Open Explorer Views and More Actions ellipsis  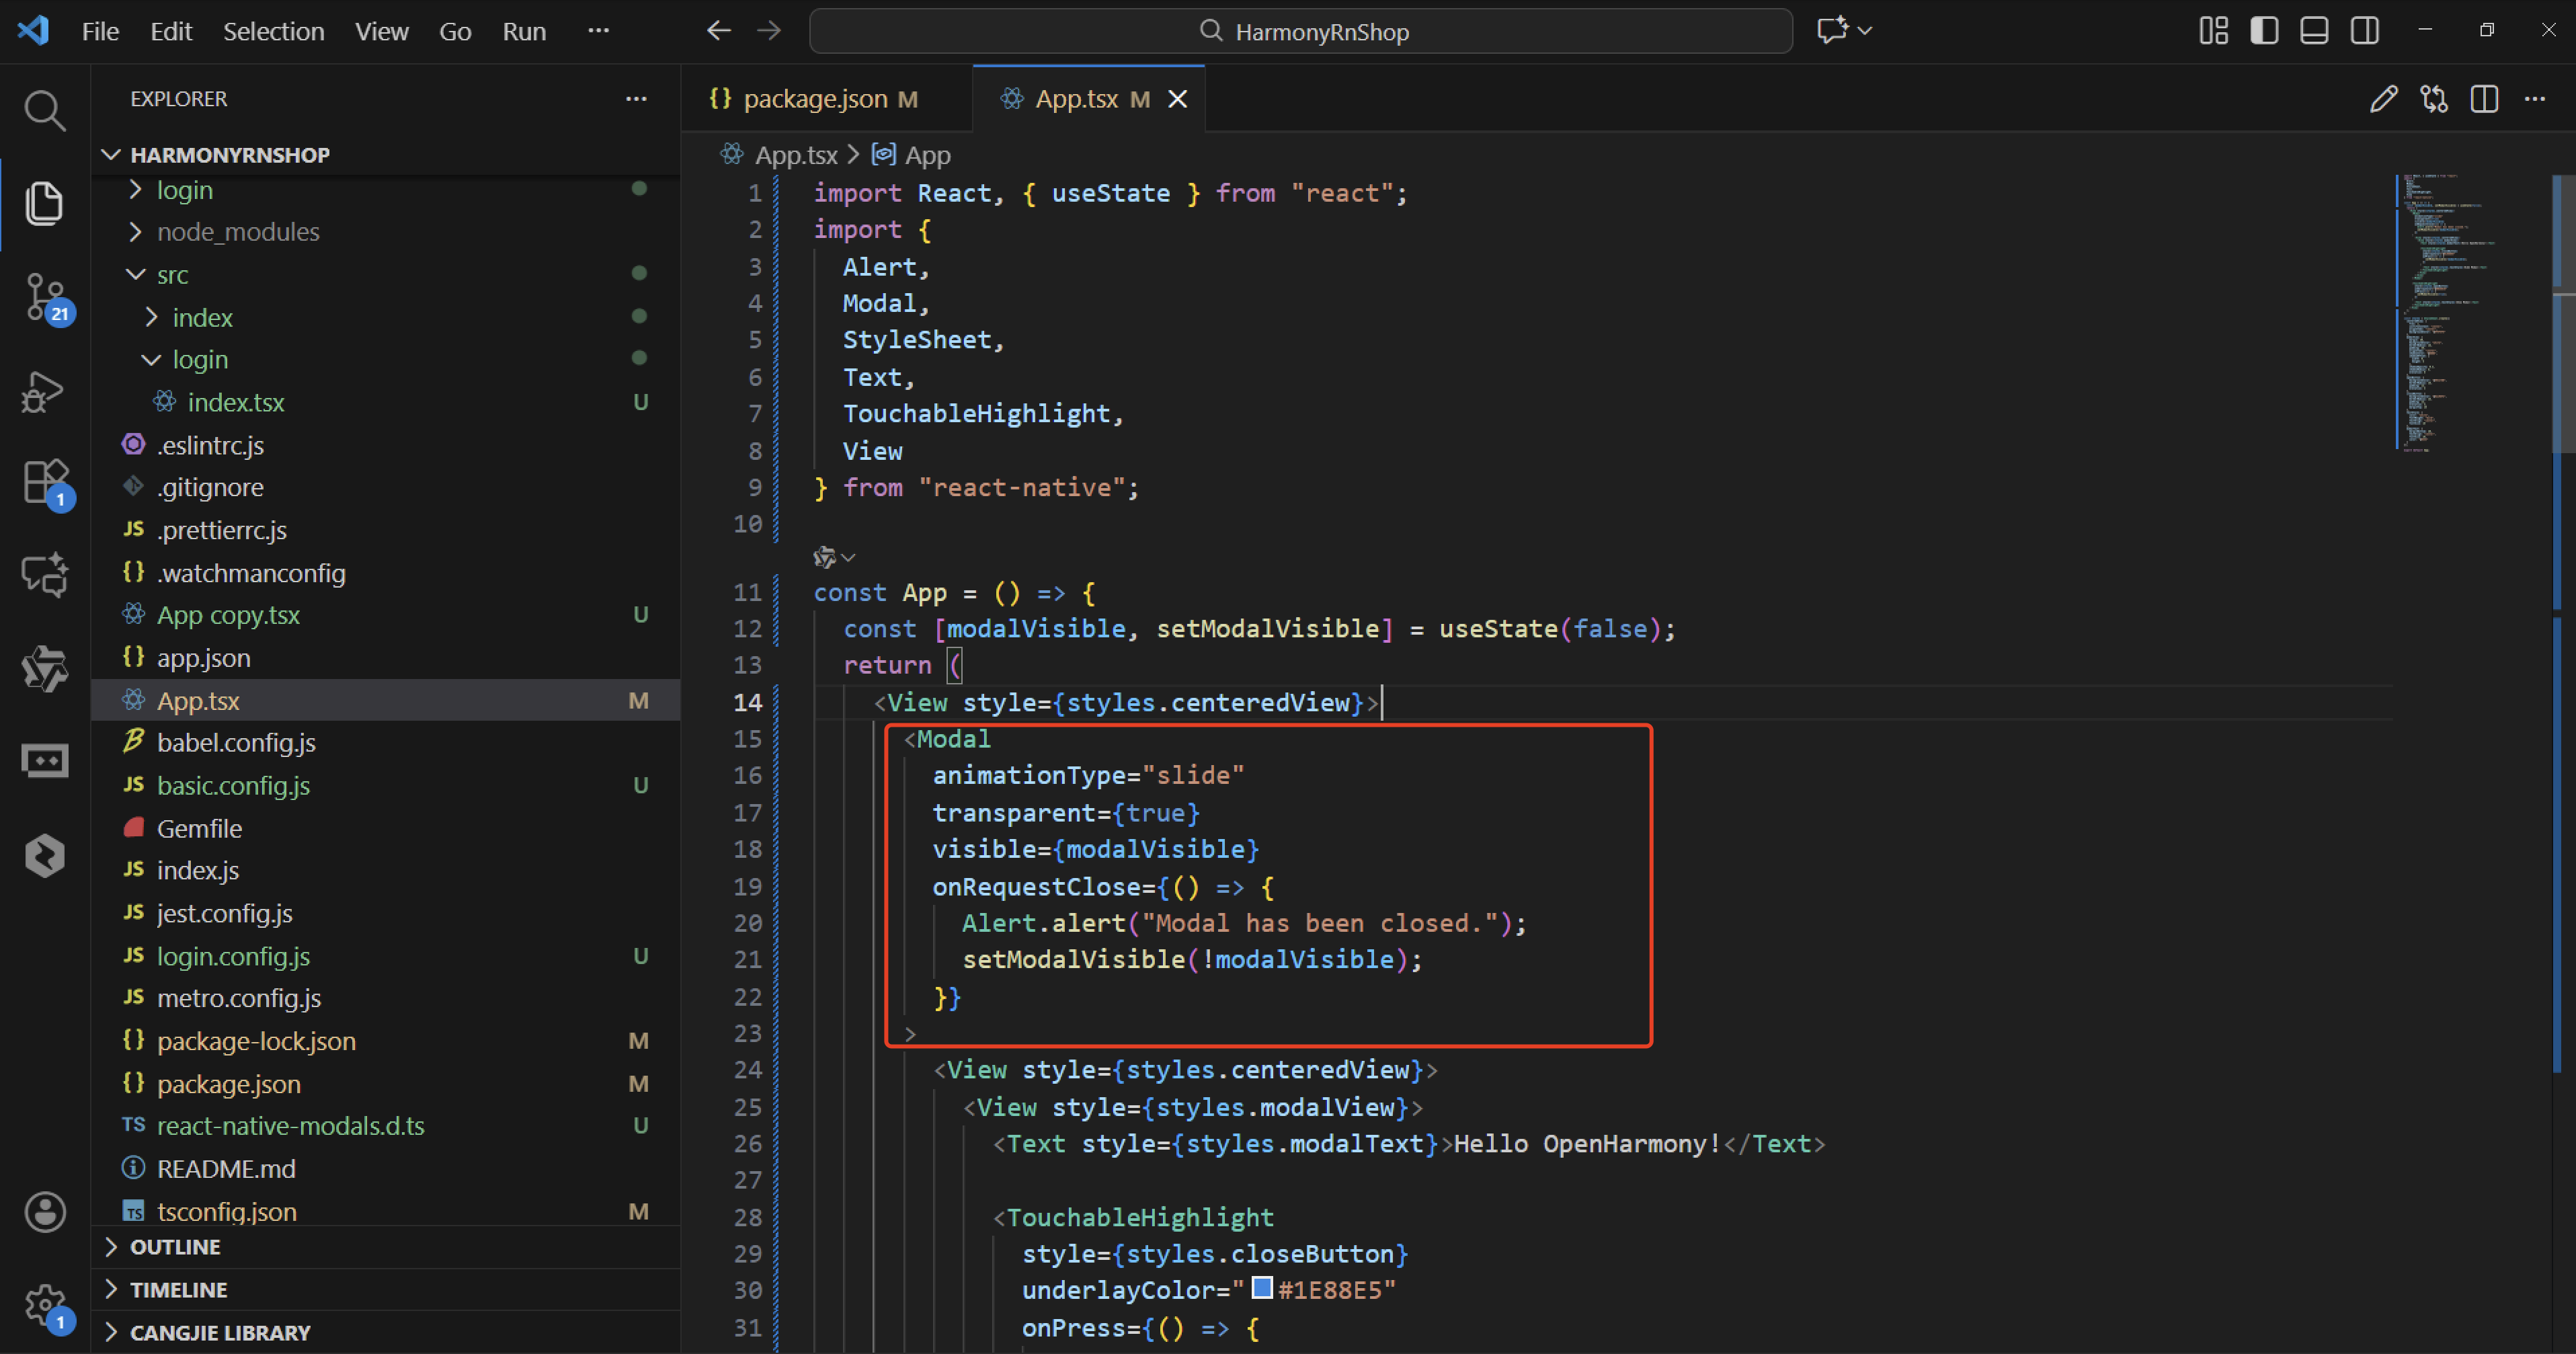pos(636,99)
